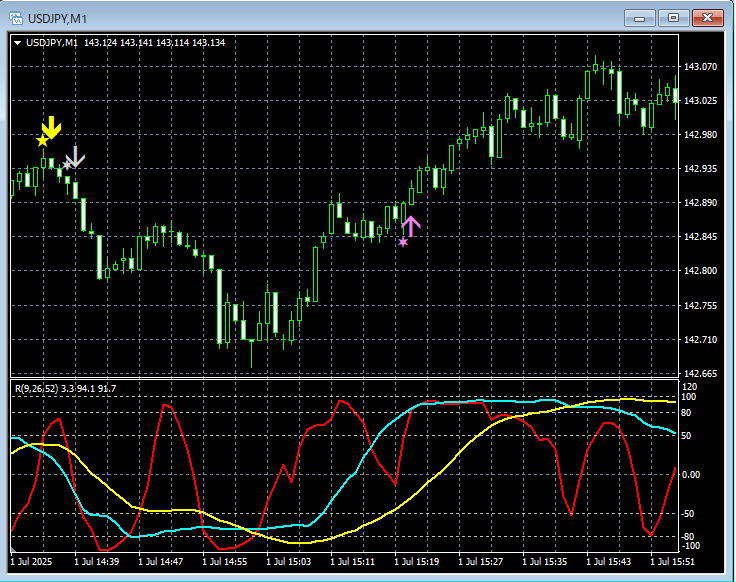Minimize the USDJPY,M1 chart window
Screen dimensions: 736x582
click(x=639, y=18)
